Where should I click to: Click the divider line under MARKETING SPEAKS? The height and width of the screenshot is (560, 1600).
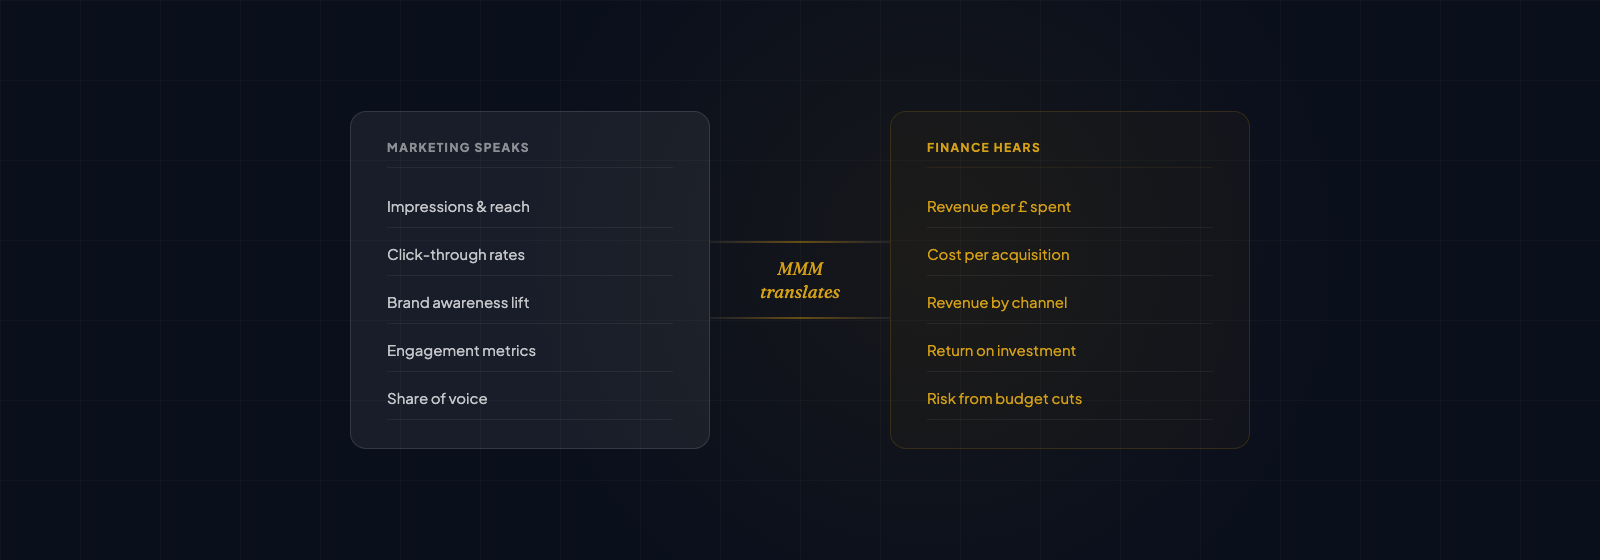point(529,168)
